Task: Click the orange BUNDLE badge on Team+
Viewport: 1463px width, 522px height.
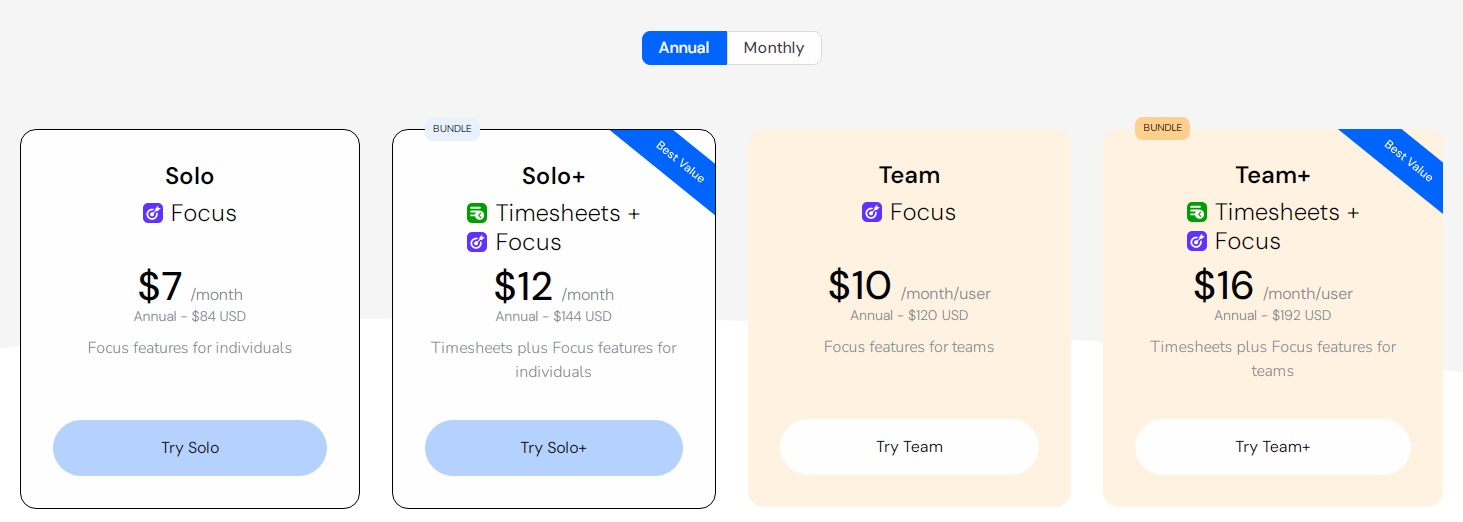Action: tap(1162, 128)
